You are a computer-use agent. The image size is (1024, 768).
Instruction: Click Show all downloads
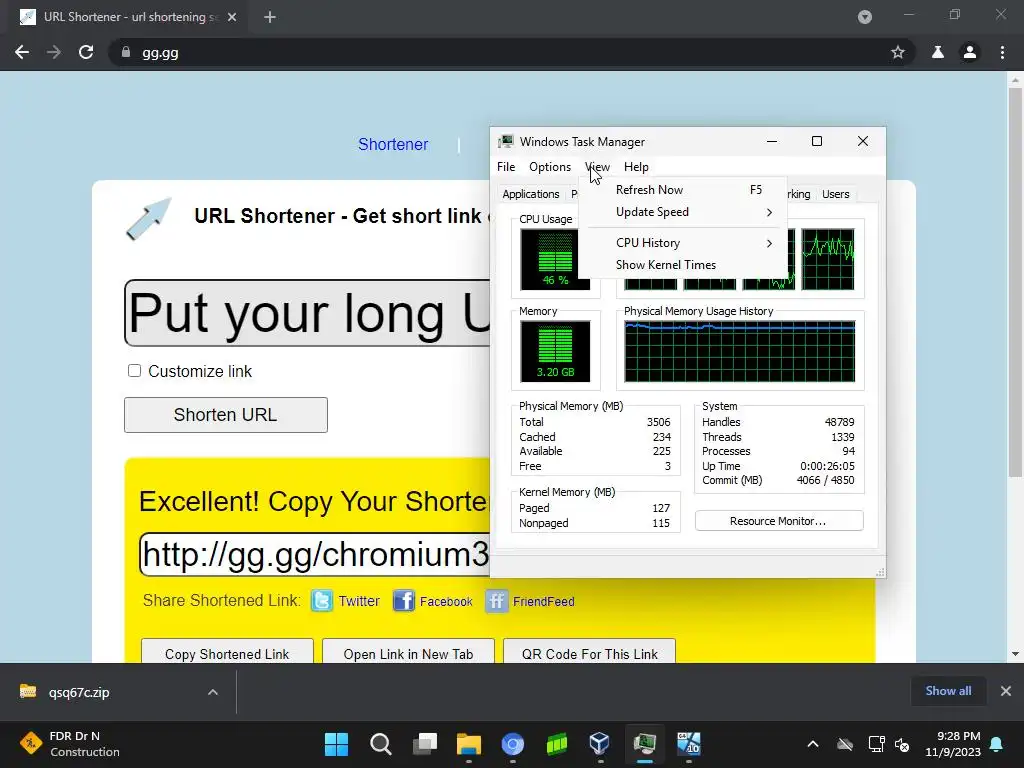pyautogui.click(x=948, y=691)
